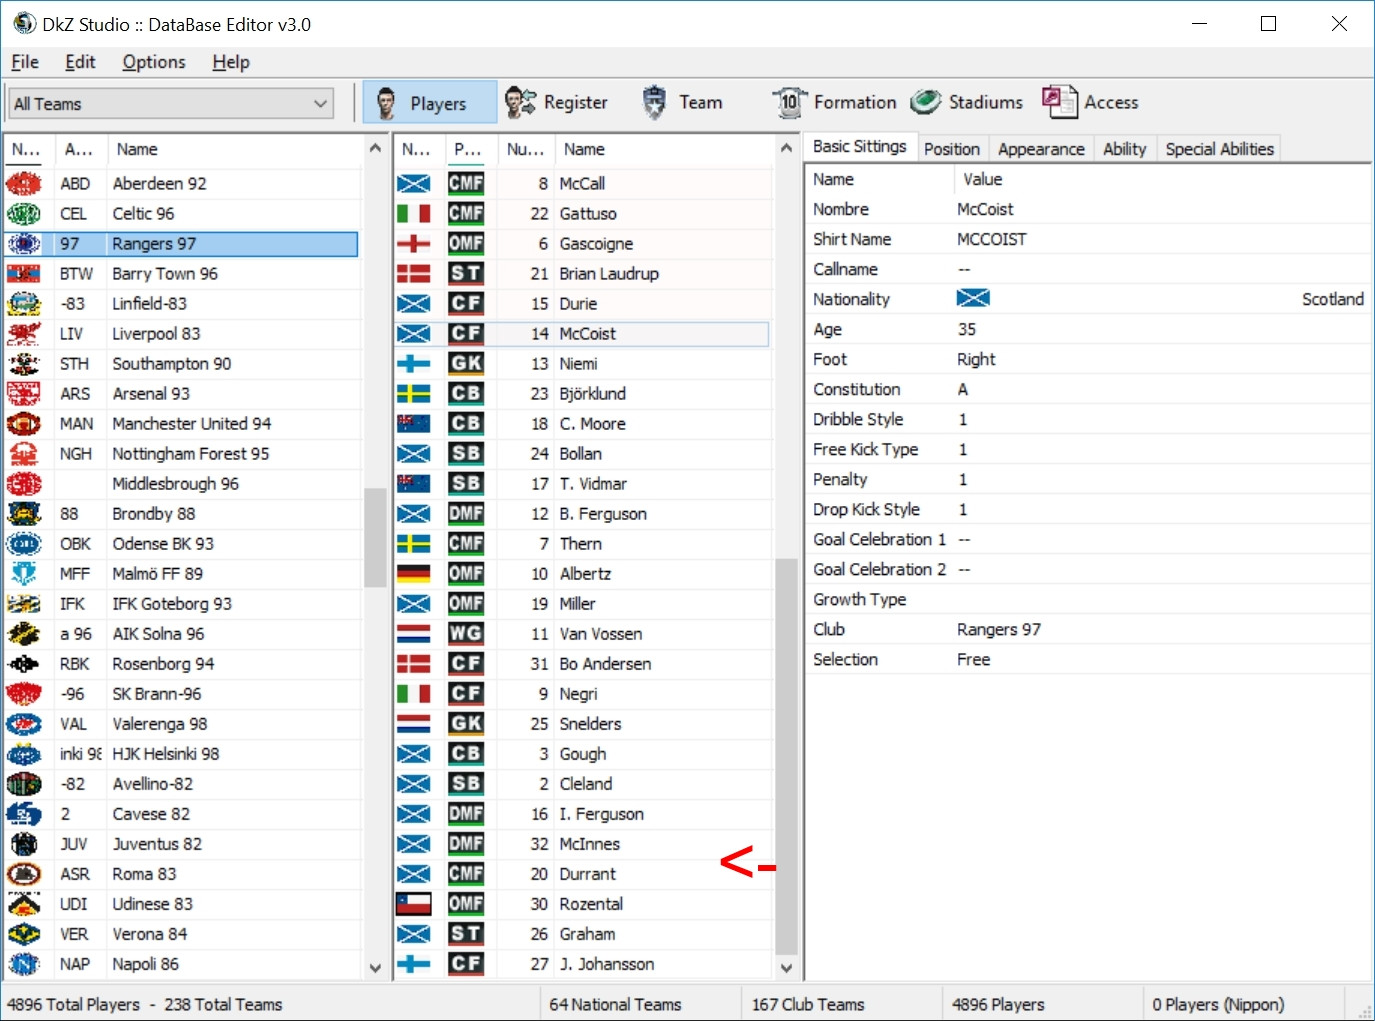The width and height of the screenshot is (1375, 1021).
Task: Switch to the Appearance tab
Action: click(x=1041, y=149)
